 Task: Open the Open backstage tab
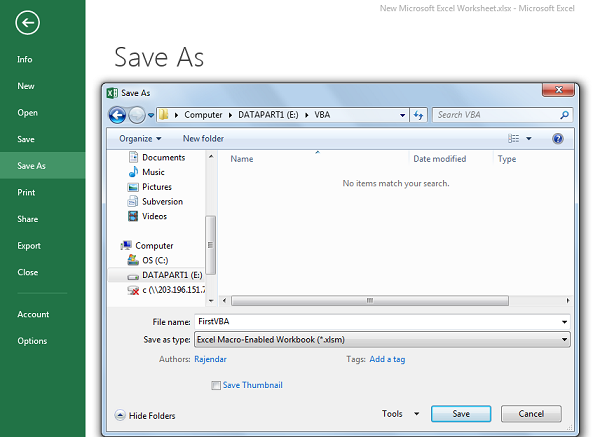[43, 113]
